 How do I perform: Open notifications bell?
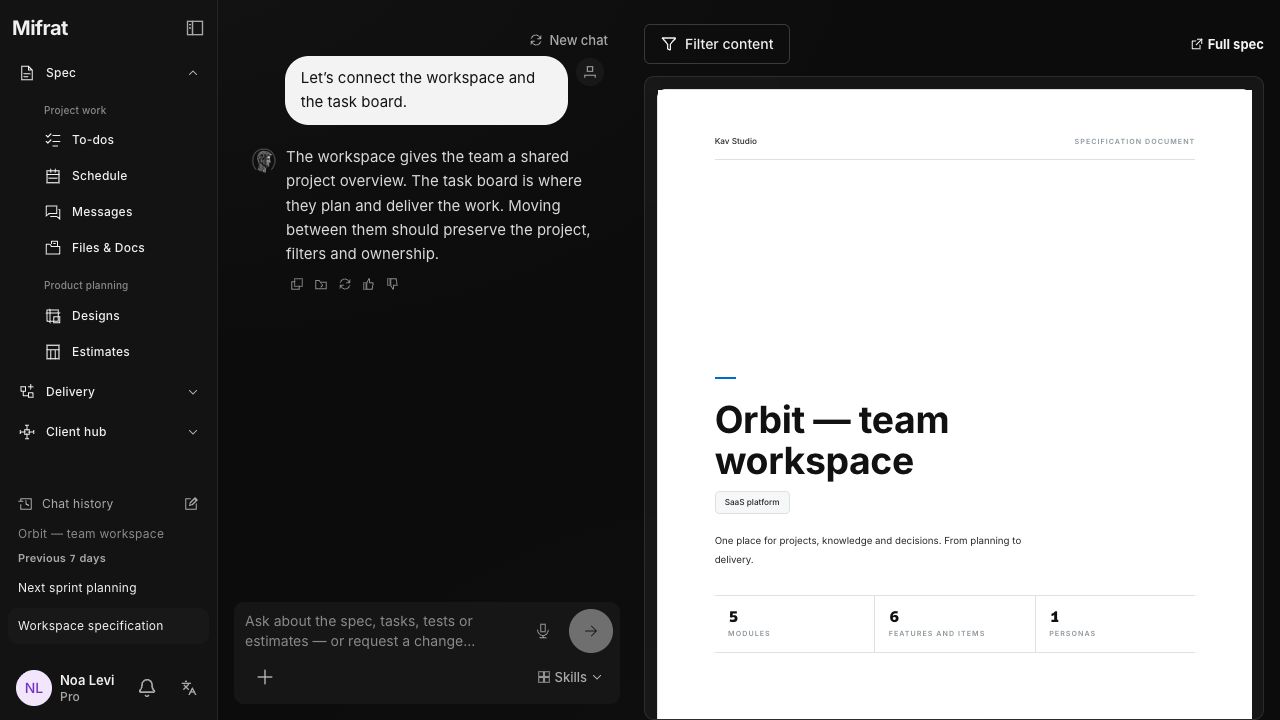coord(147,688)
